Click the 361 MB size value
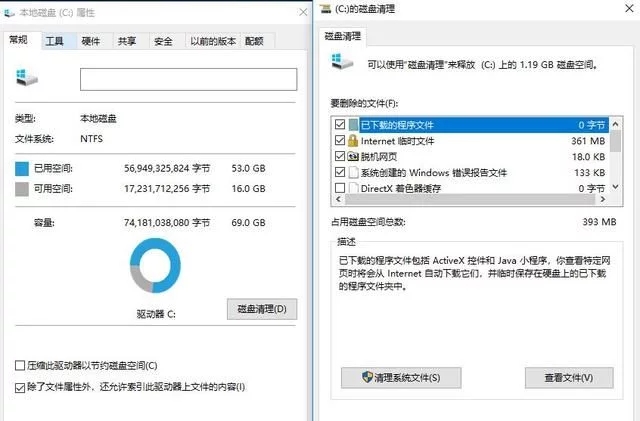 click(x=588, y=141)
